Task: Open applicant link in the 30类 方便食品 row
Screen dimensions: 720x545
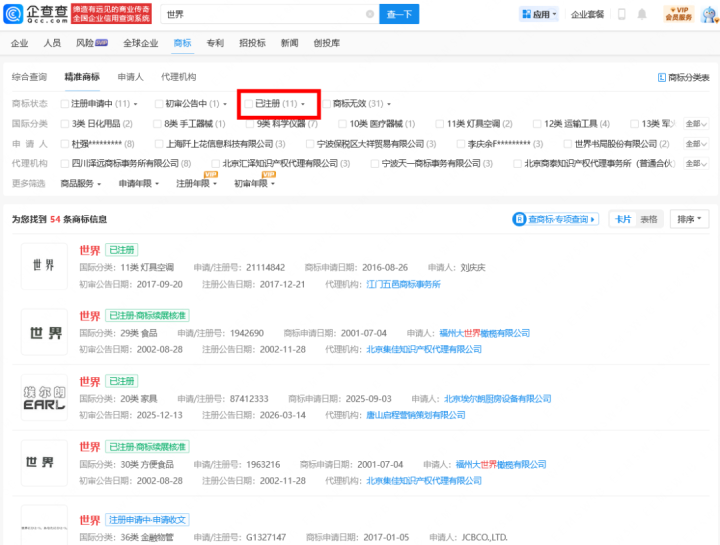Action: coord(501,465)
